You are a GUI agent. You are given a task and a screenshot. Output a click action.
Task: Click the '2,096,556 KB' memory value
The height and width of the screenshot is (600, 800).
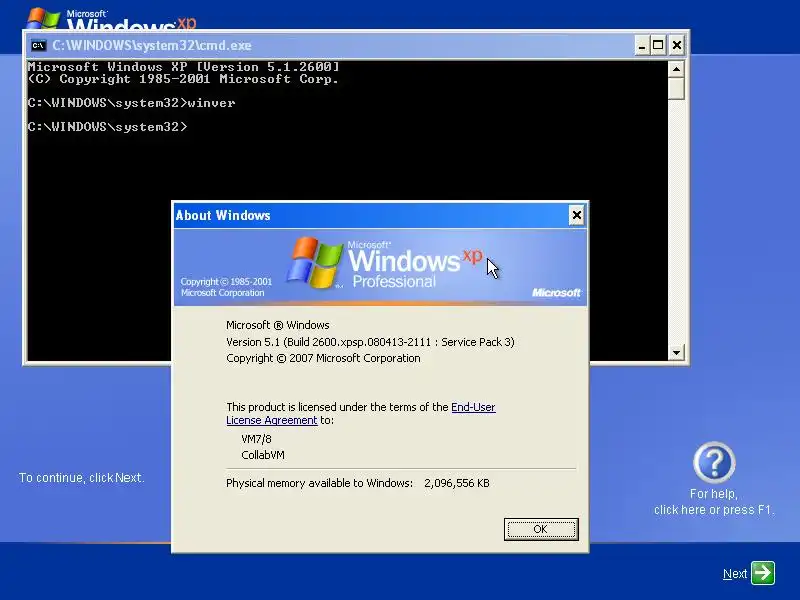coord(457,483)
